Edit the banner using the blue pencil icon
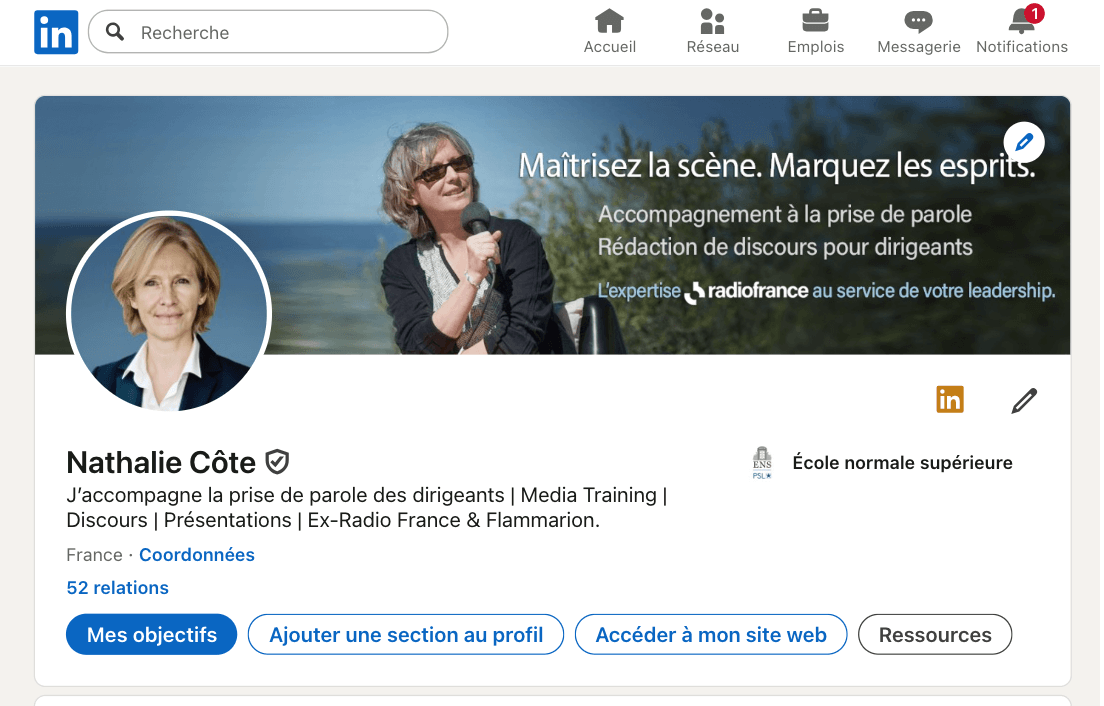 pyautogui.click(x=1023, y=142)
